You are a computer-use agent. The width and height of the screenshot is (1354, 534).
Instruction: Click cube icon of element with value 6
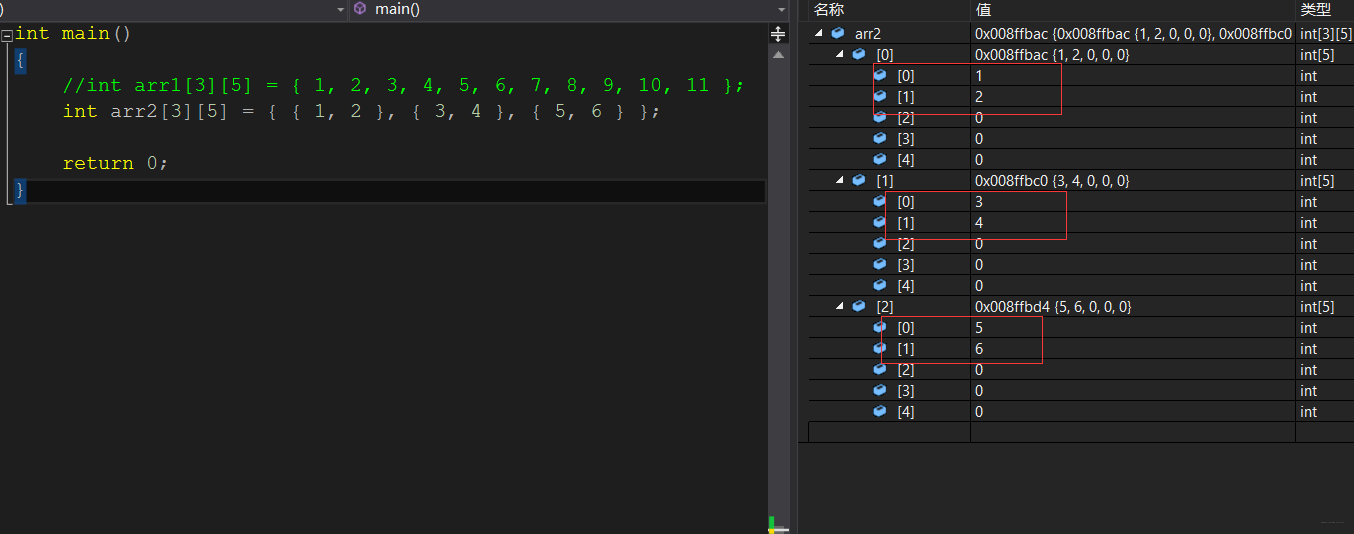880,348
